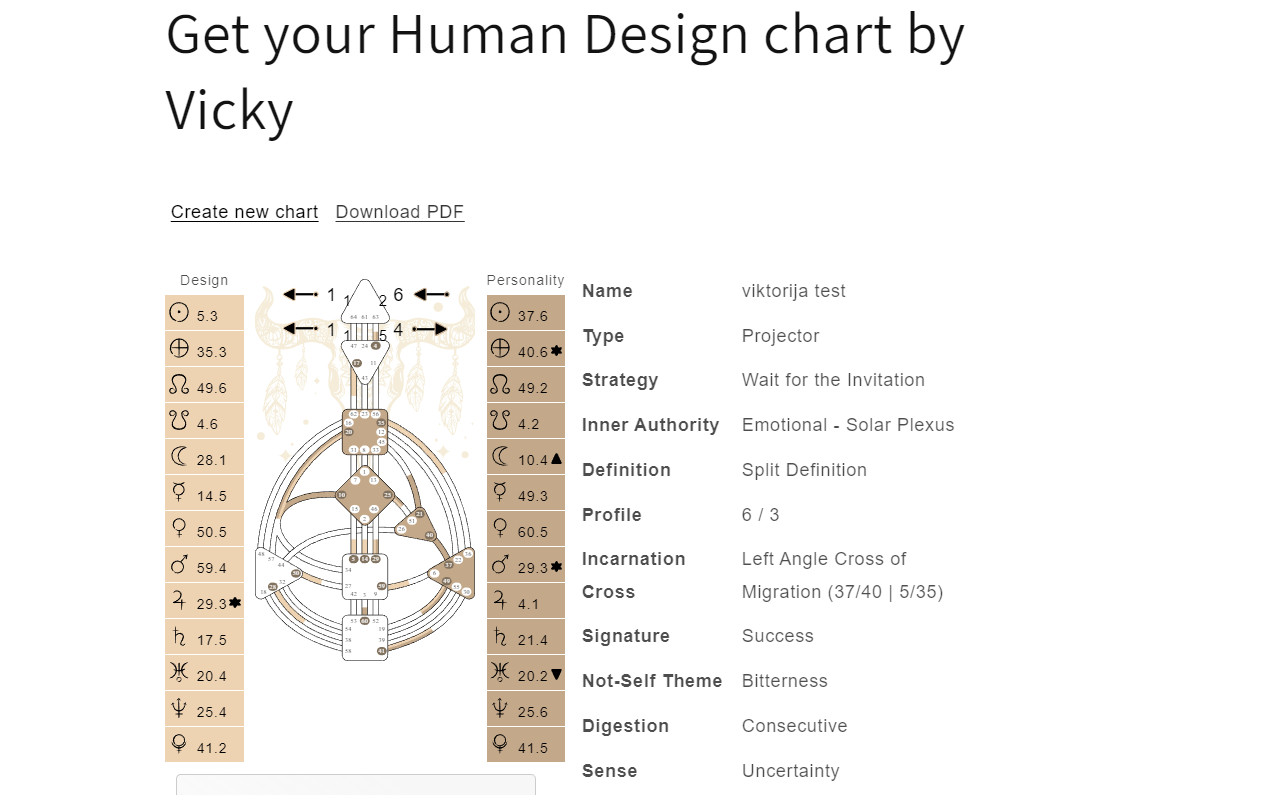This screenshot has width=1271, height=795.
Task: Click the Mars symbol next to 59.4
Action: click(x=179, y=564)
